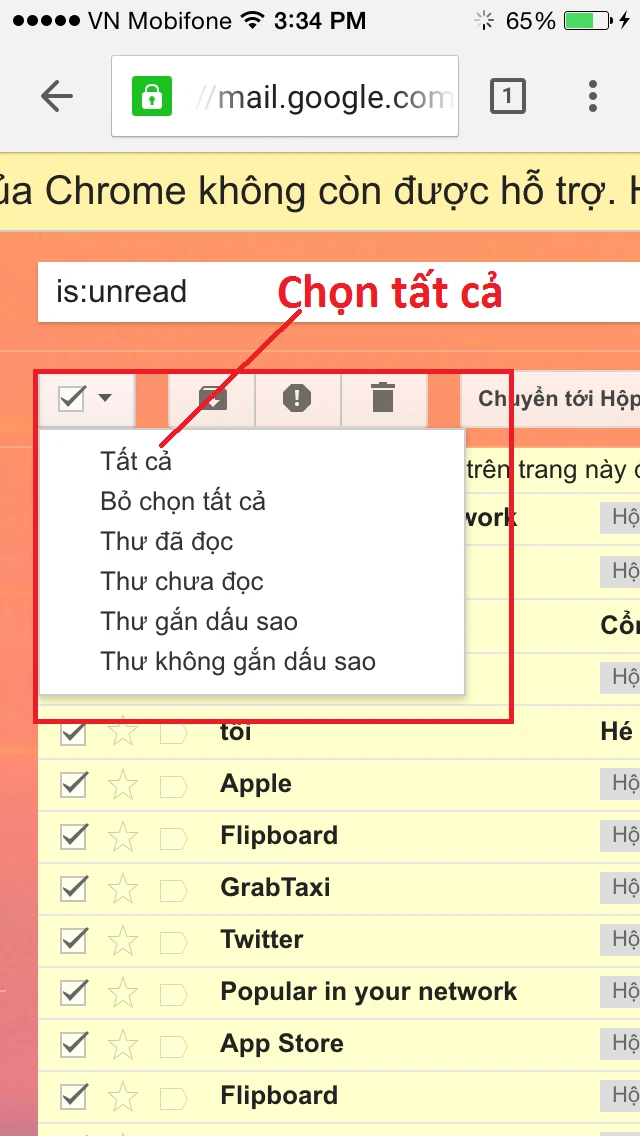Select 'Tất cả' from selection menu
The width and height of the screenshot is (640, 1136).
click(136, 461)
